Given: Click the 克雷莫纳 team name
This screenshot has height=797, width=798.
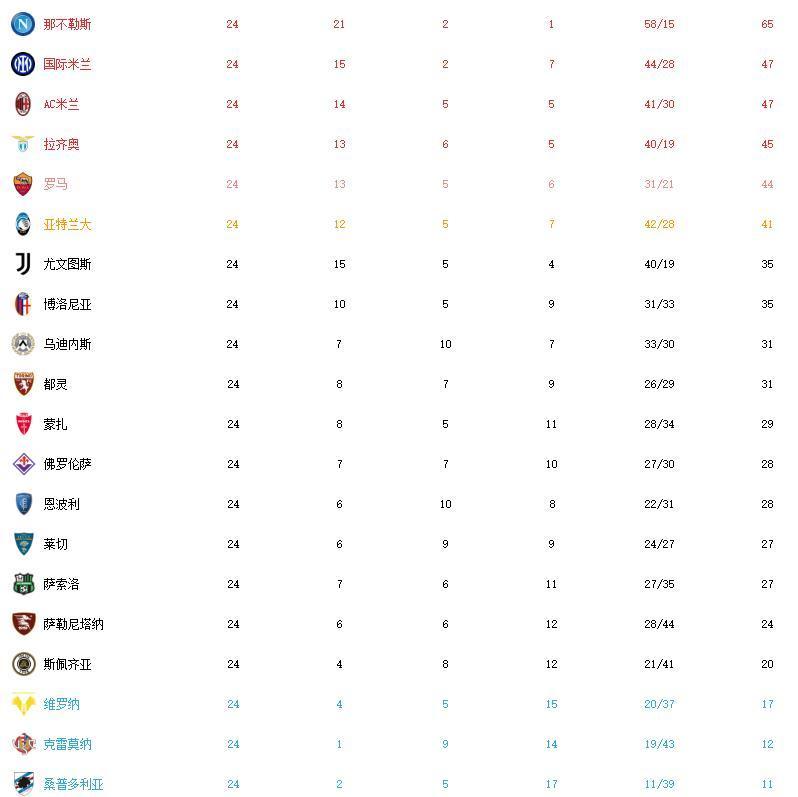Looking at the screenshot, I should 67,744.
